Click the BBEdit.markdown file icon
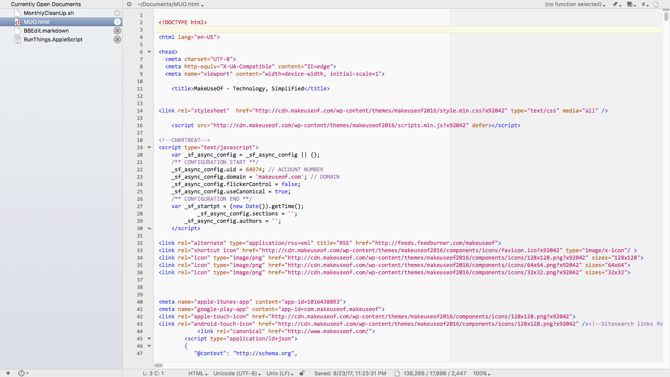The image size is (670, 377). click(18, 31)
